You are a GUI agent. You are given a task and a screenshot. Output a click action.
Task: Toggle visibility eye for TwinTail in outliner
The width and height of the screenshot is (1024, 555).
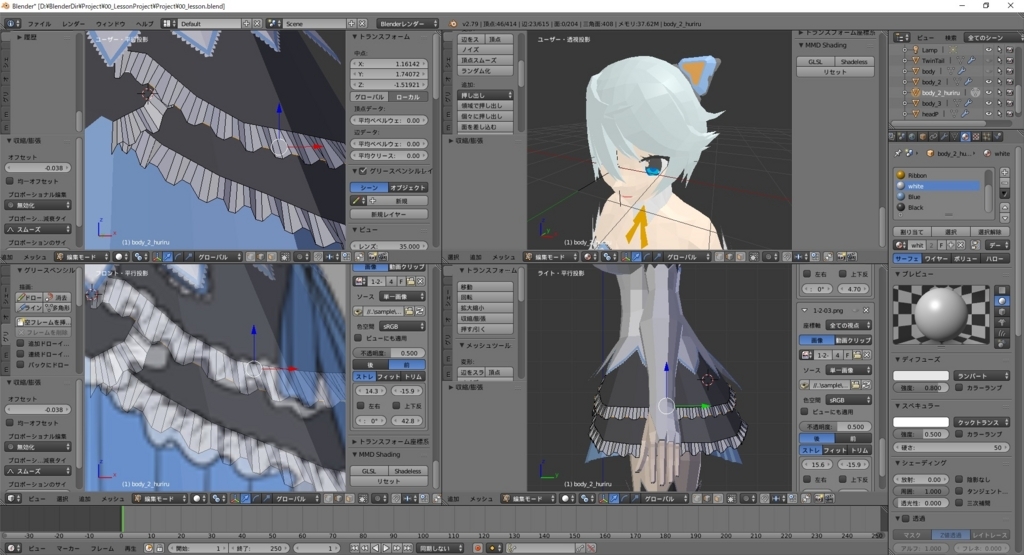[989, 60]
